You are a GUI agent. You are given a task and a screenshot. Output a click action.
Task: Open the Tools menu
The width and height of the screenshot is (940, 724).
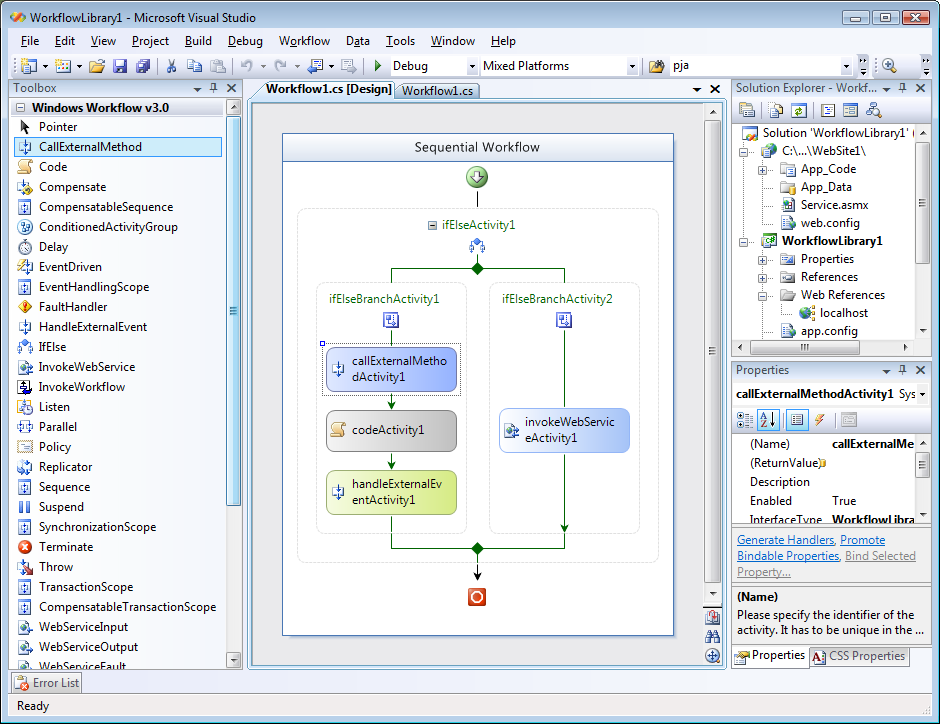pyautogui.click(x=400, y=41)
